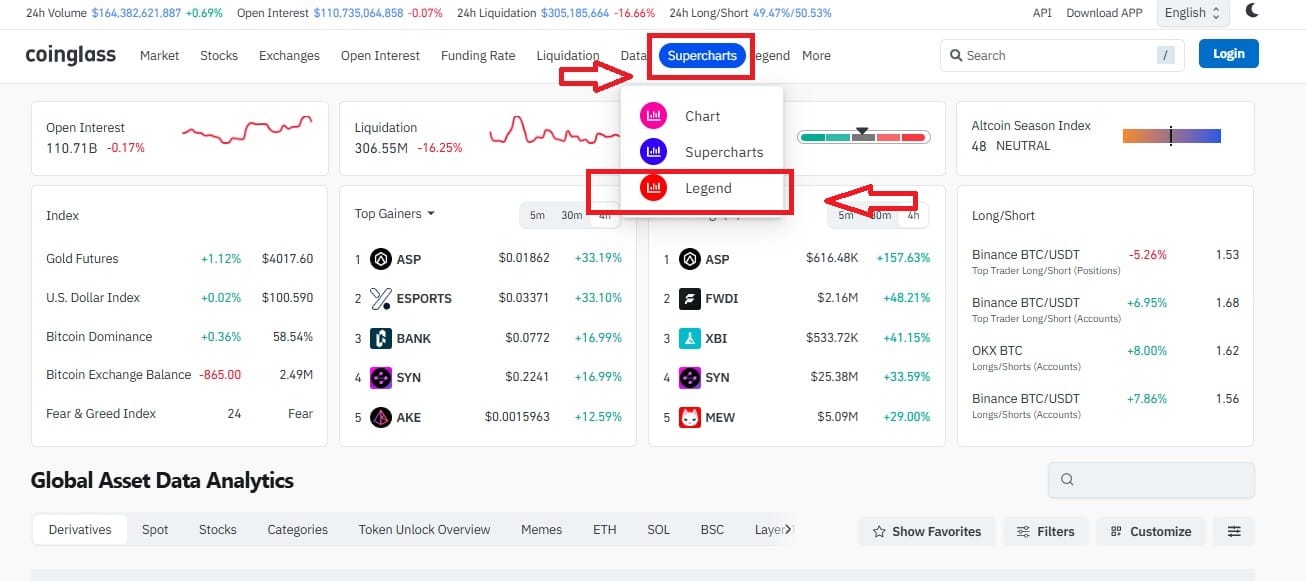
Task: Open the Funding Rate menu
Action: point(478,56)
